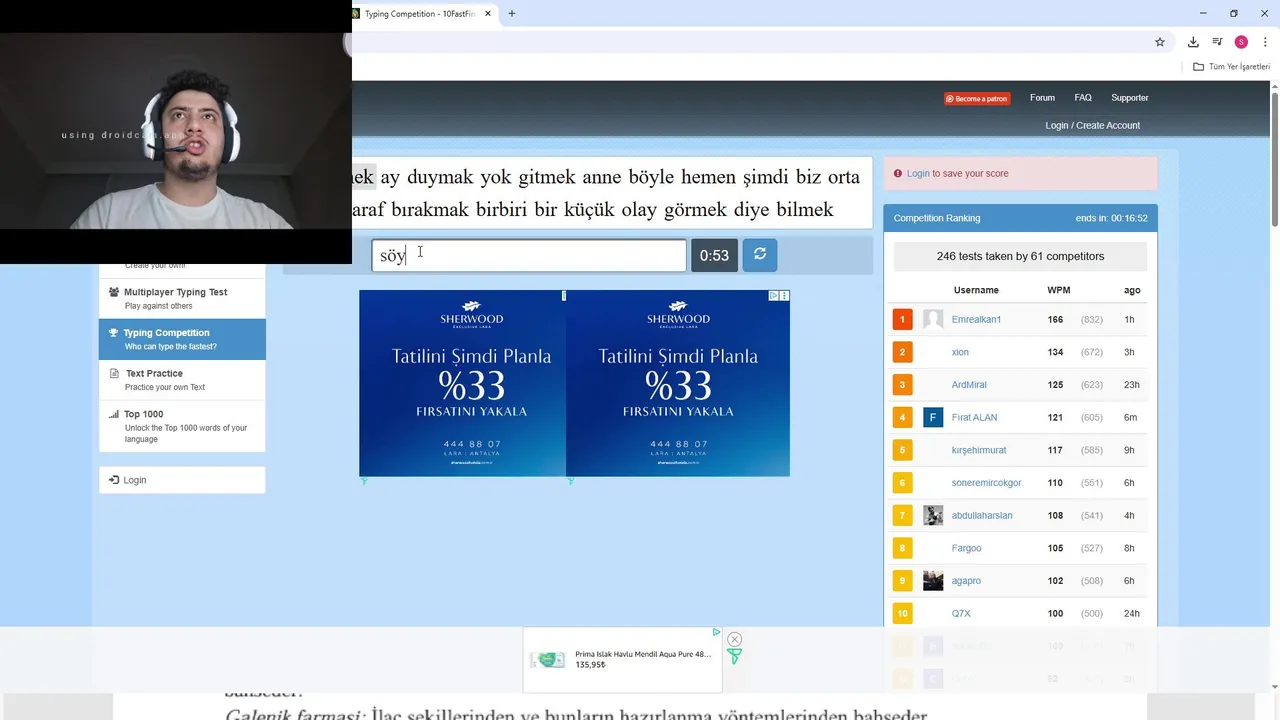Open Firat ALAN user profile

pos(974,417)
